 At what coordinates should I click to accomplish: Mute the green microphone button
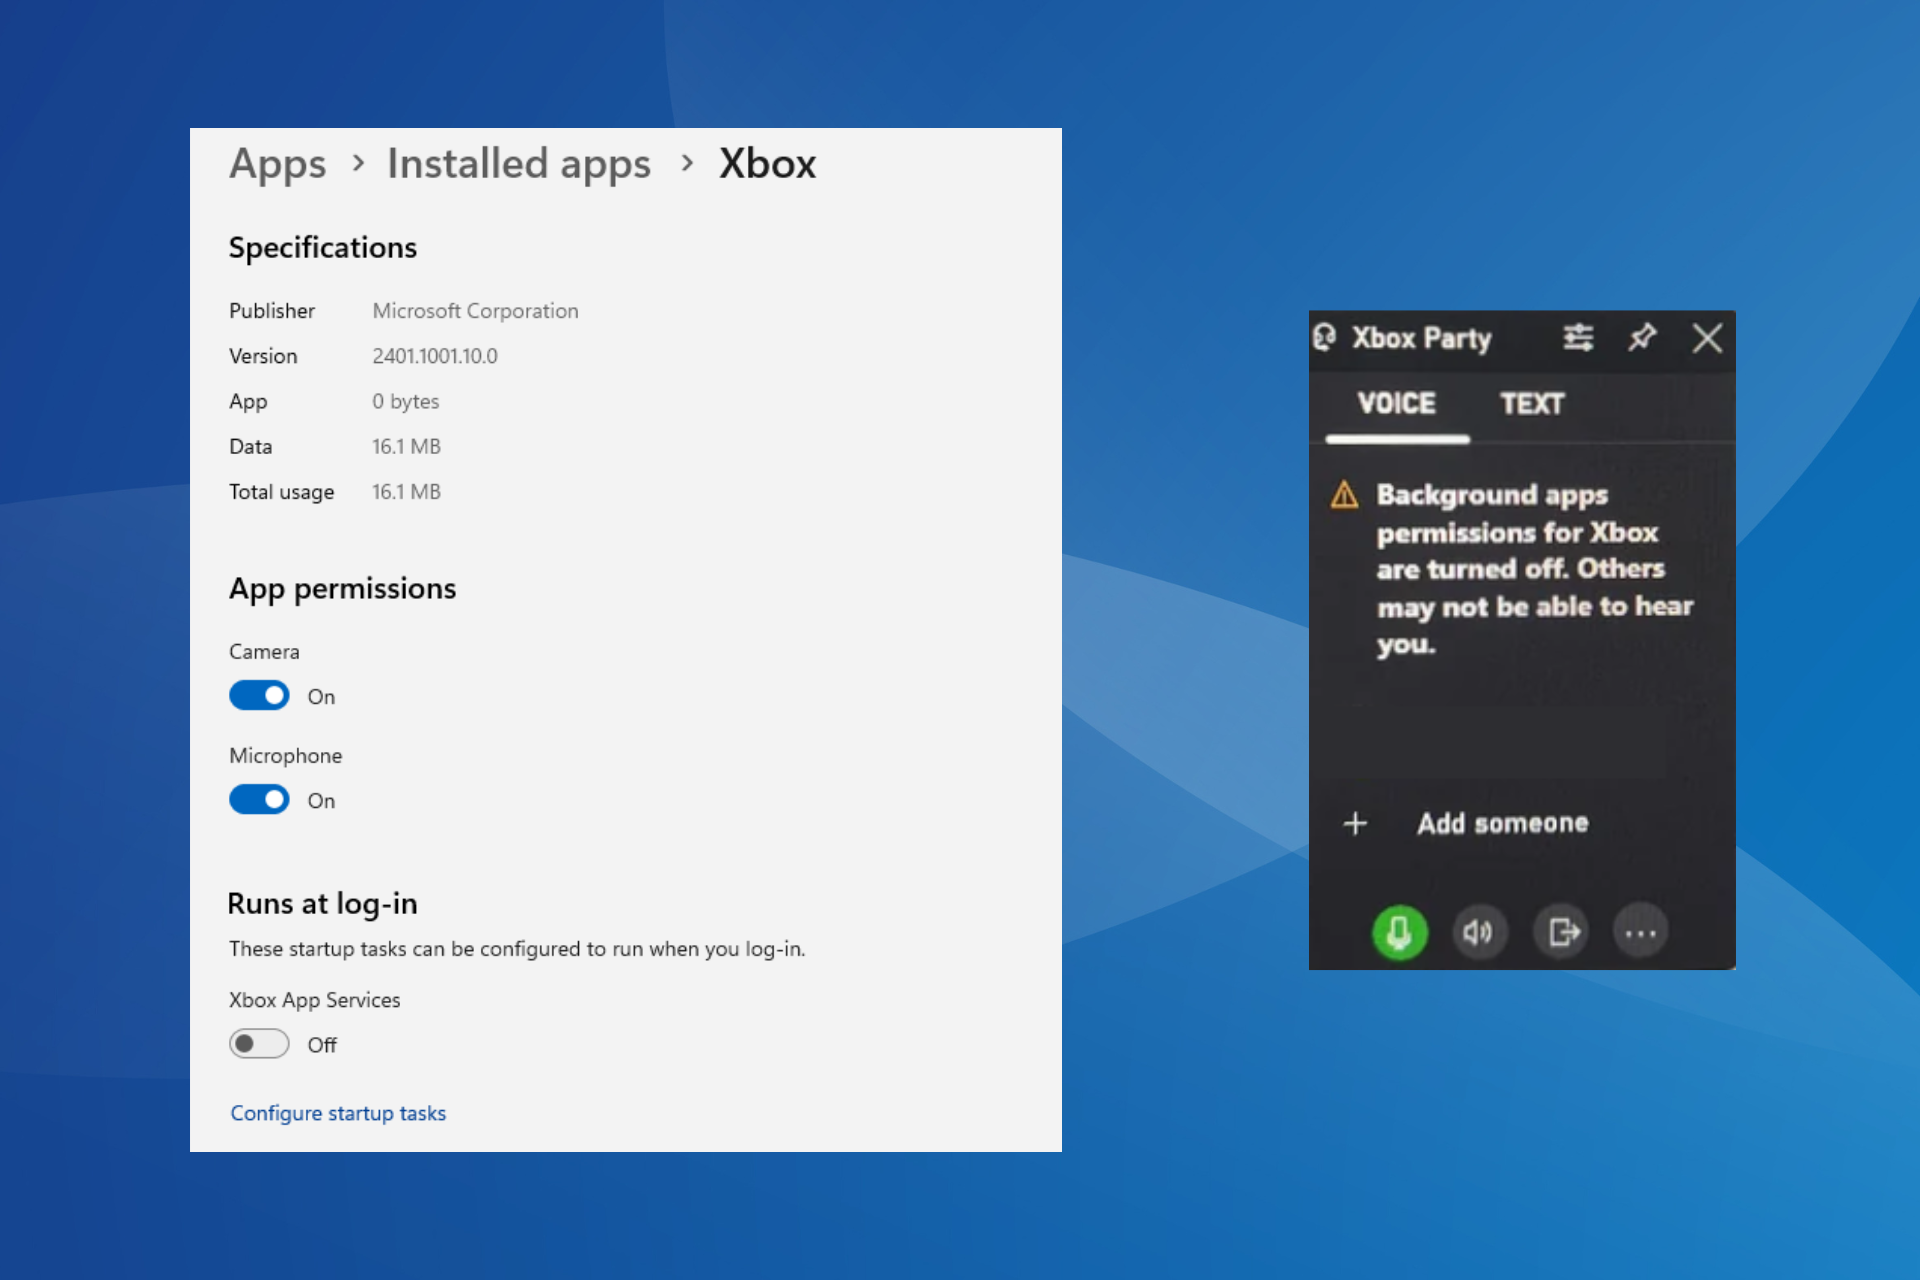1399,932
